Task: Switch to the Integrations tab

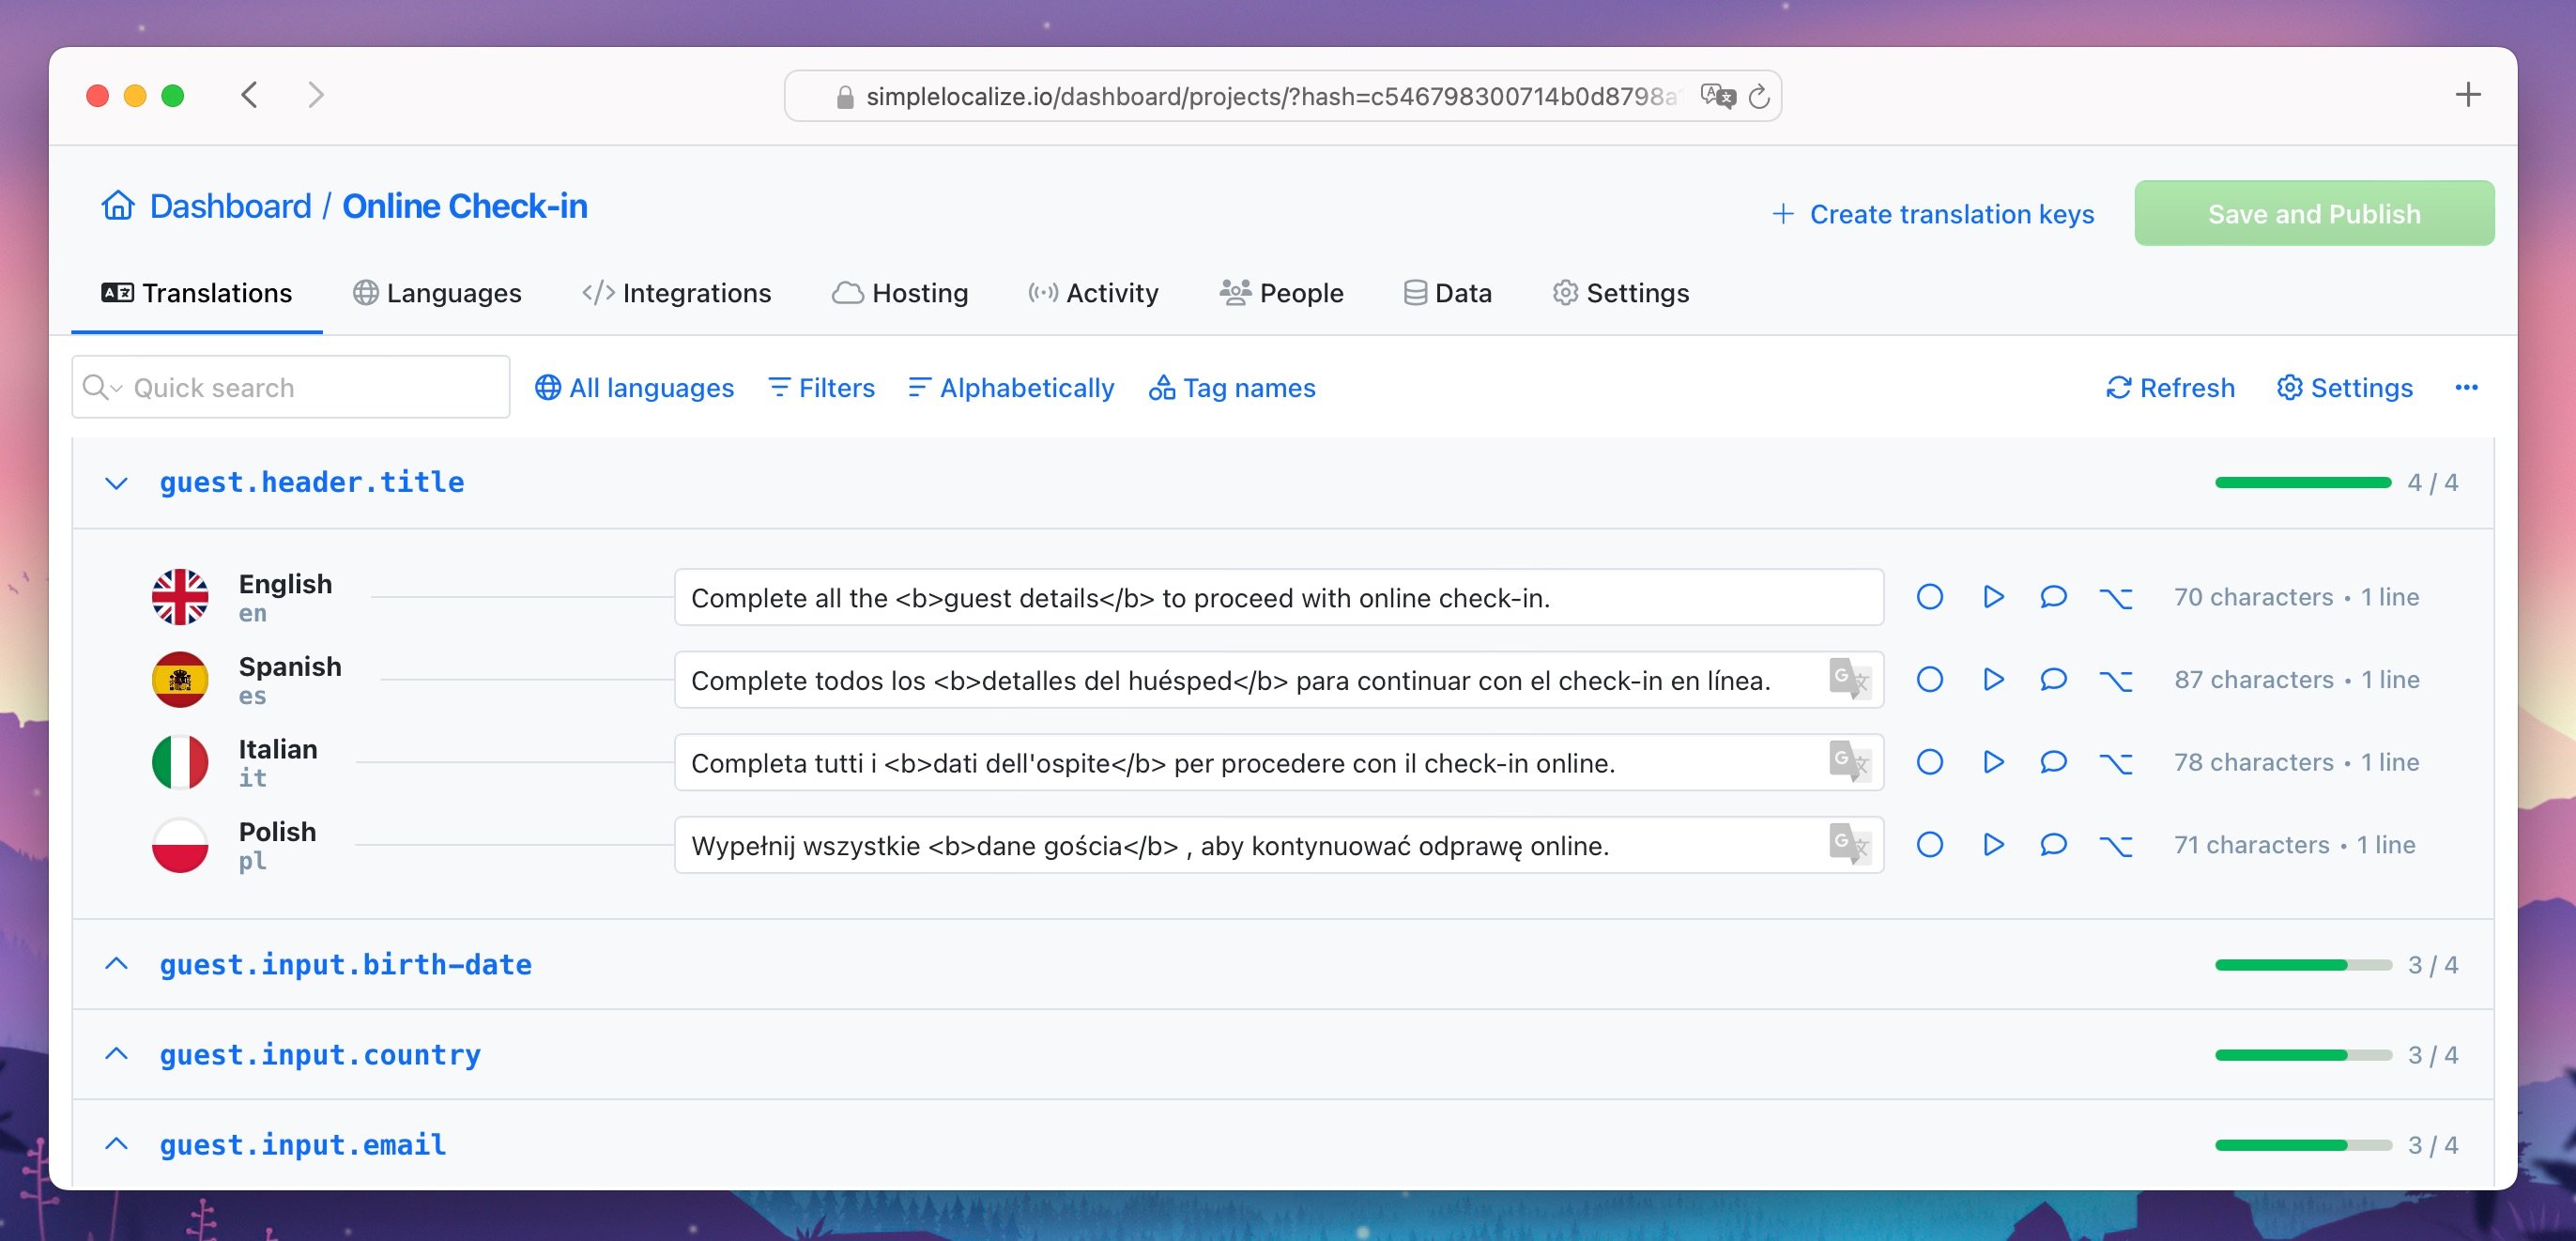Action: pyautogui.click(x=676, y=293)
